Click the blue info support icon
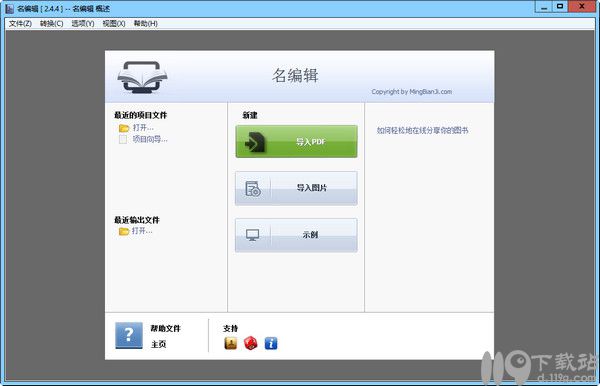This screenshot has width=600, height=386. (271, 343)
